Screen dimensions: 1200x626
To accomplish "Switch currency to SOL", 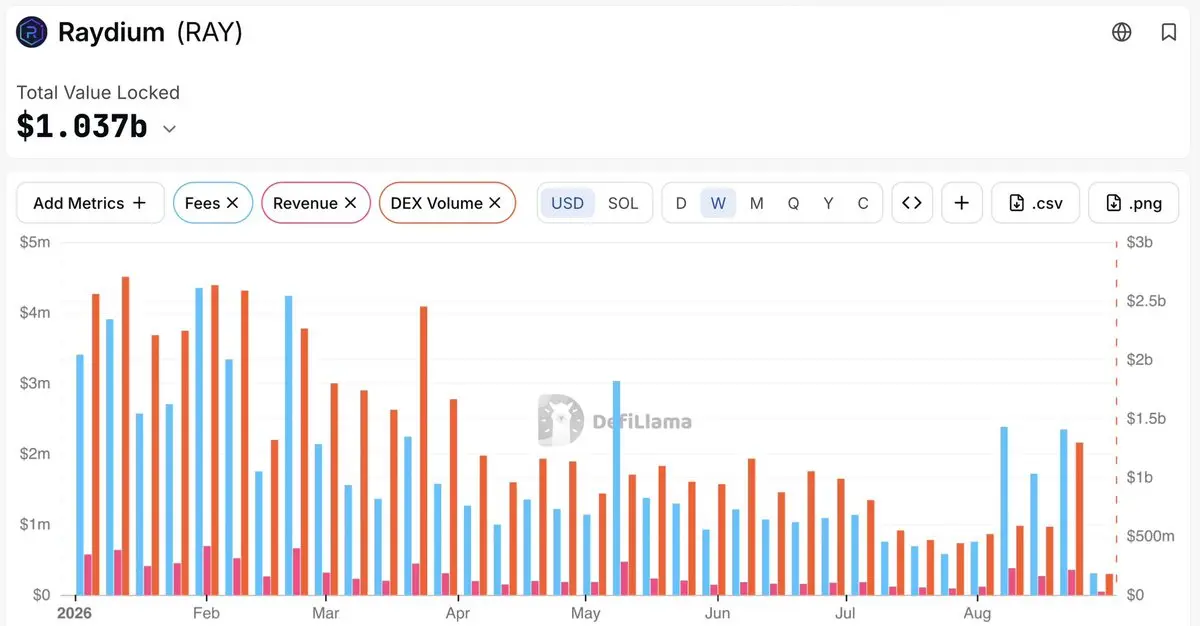I will point(623,203).
